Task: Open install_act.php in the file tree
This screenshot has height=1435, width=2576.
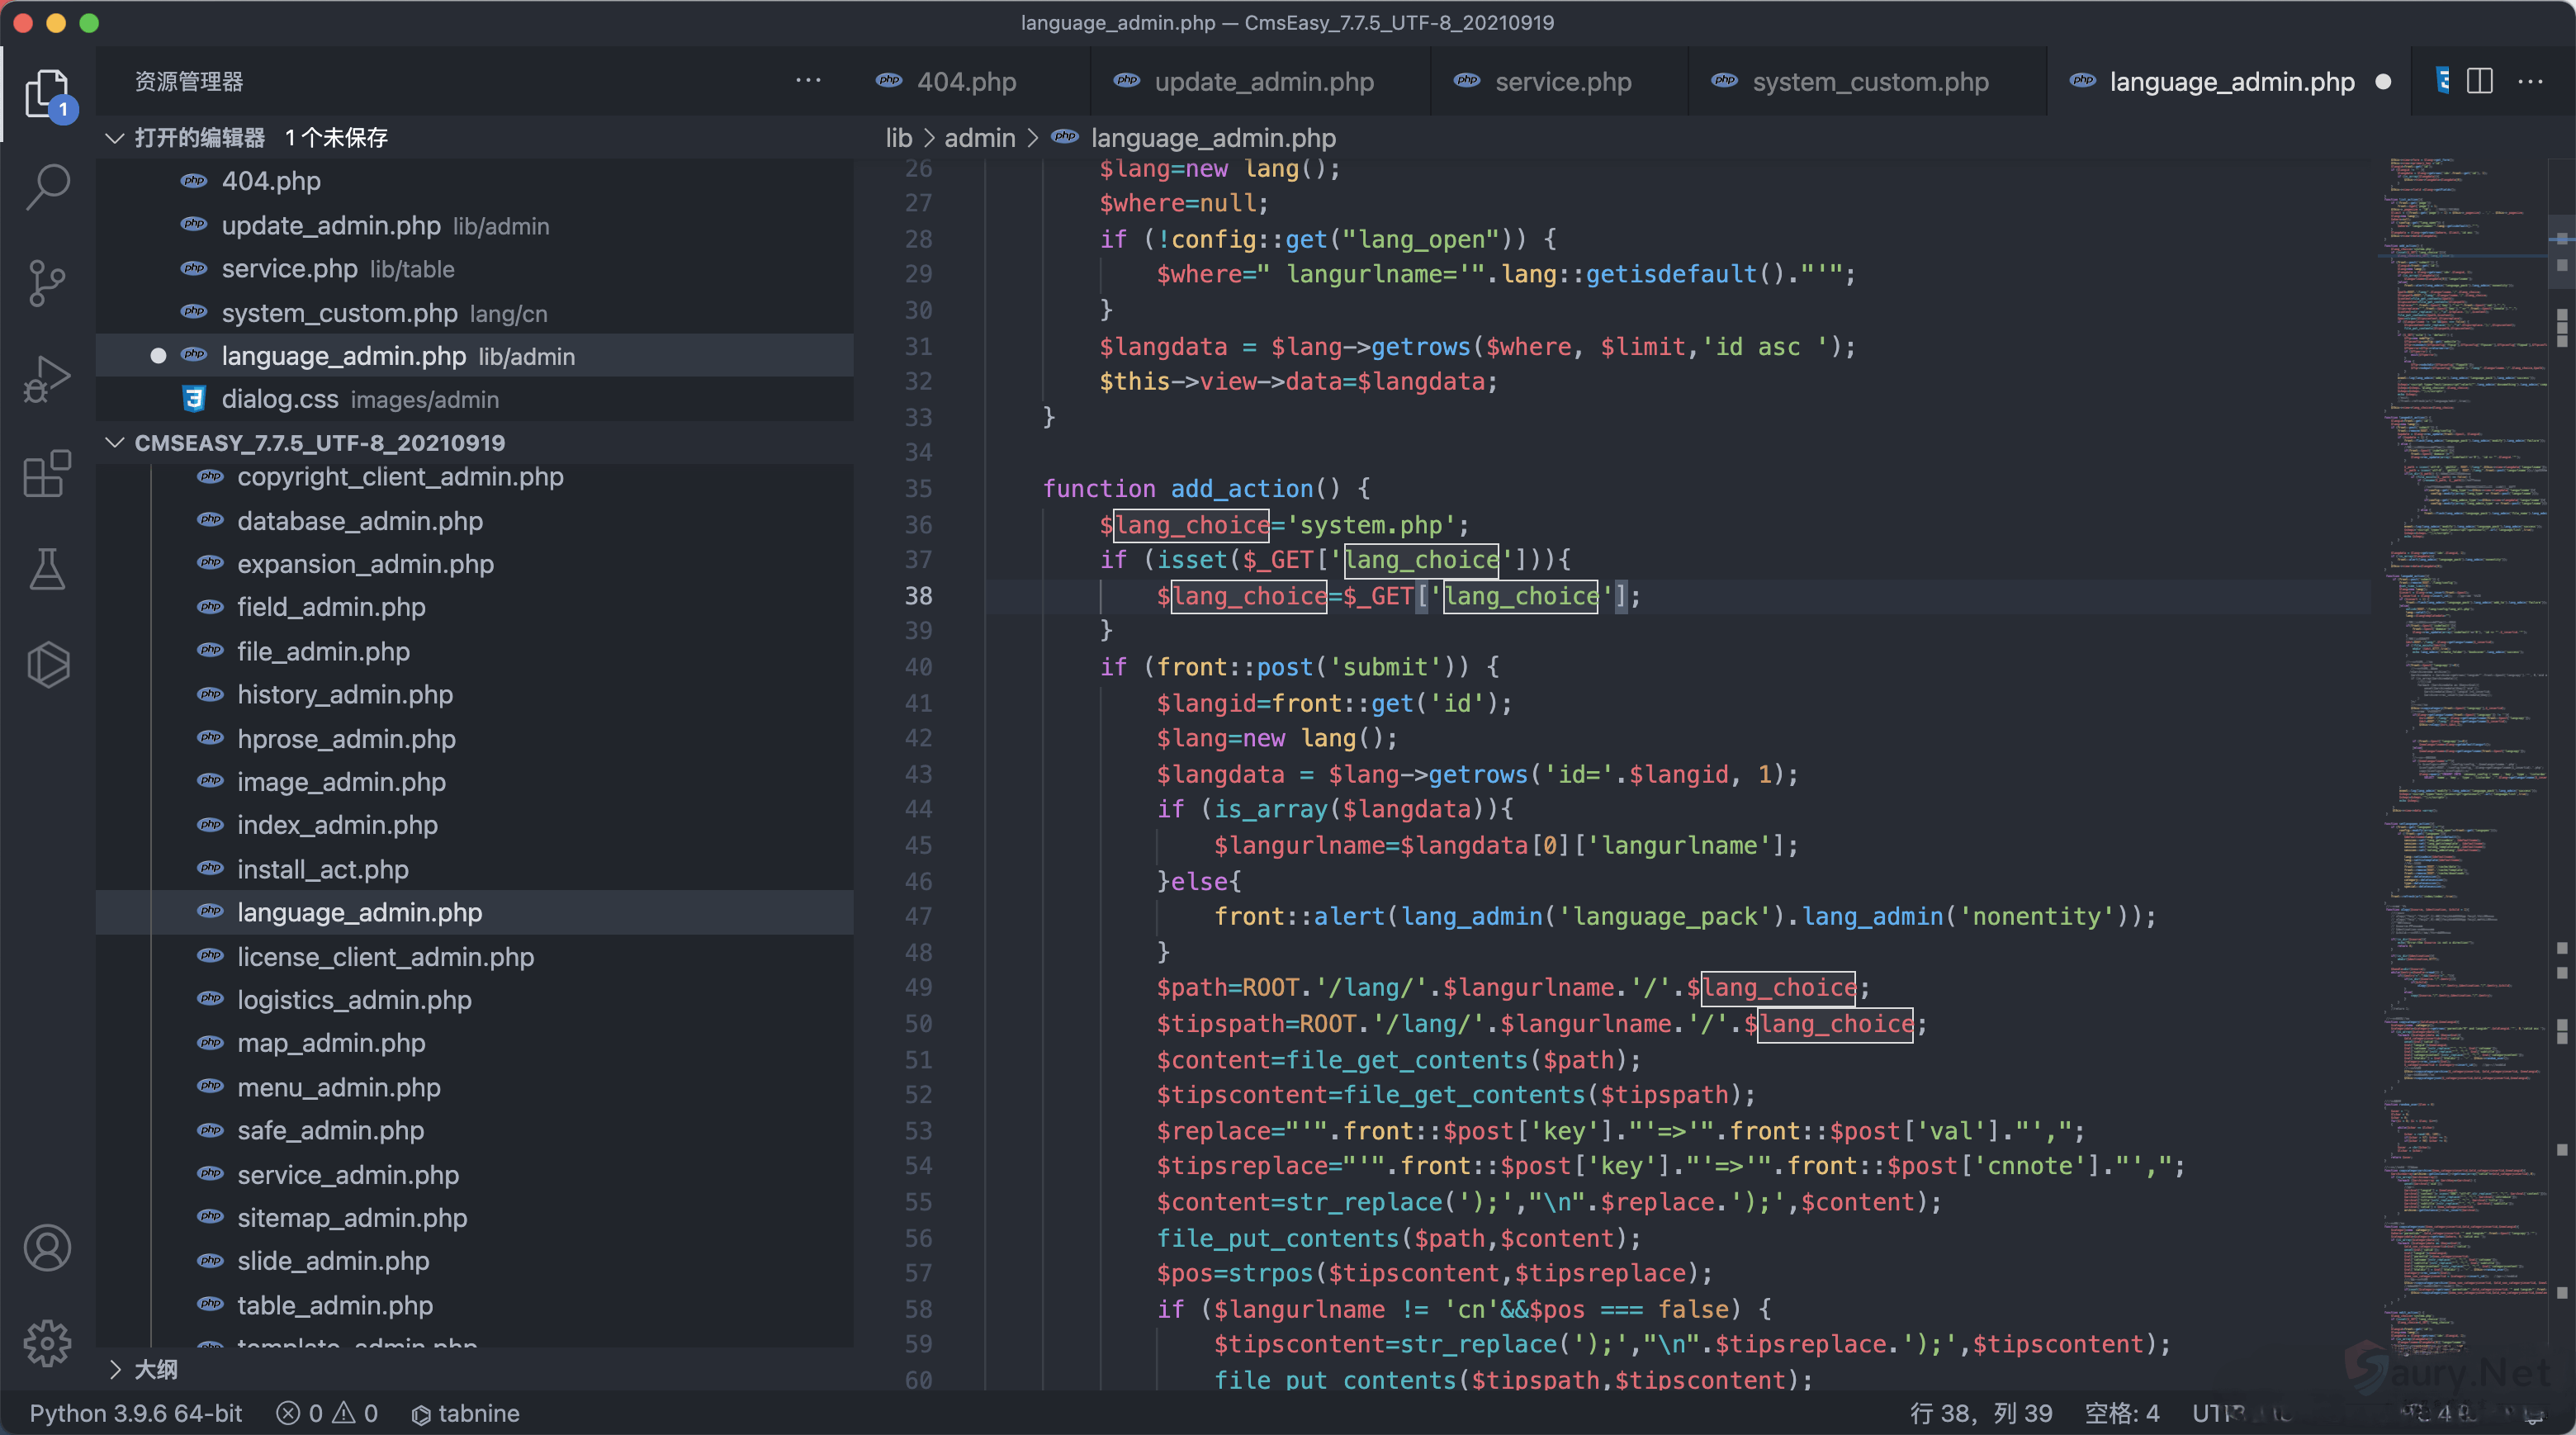Action: (x=322, y=869)
